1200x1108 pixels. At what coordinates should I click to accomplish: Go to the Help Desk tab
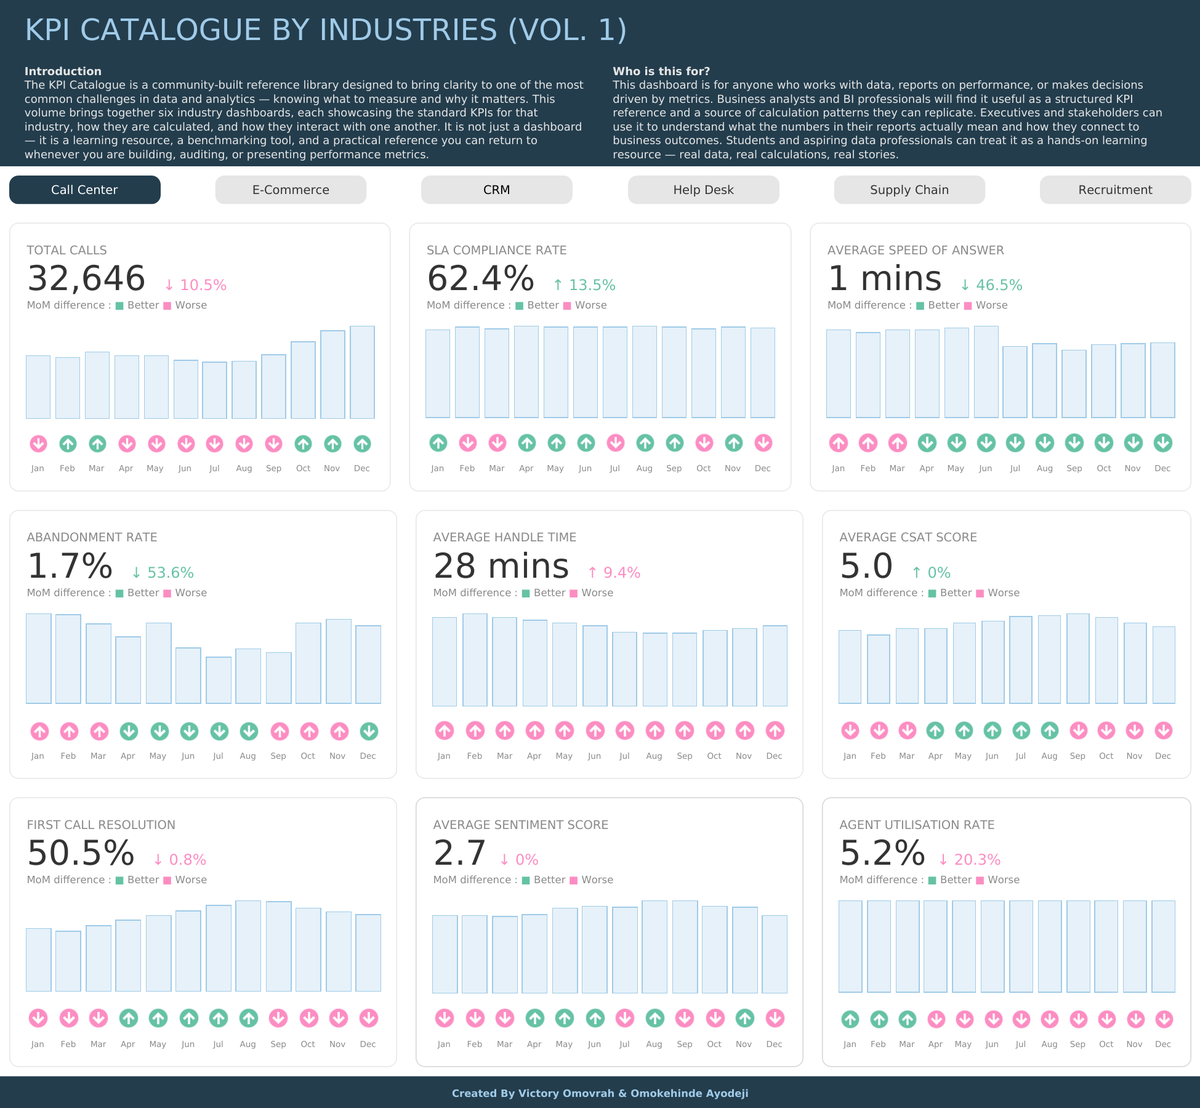click(704, 190)
